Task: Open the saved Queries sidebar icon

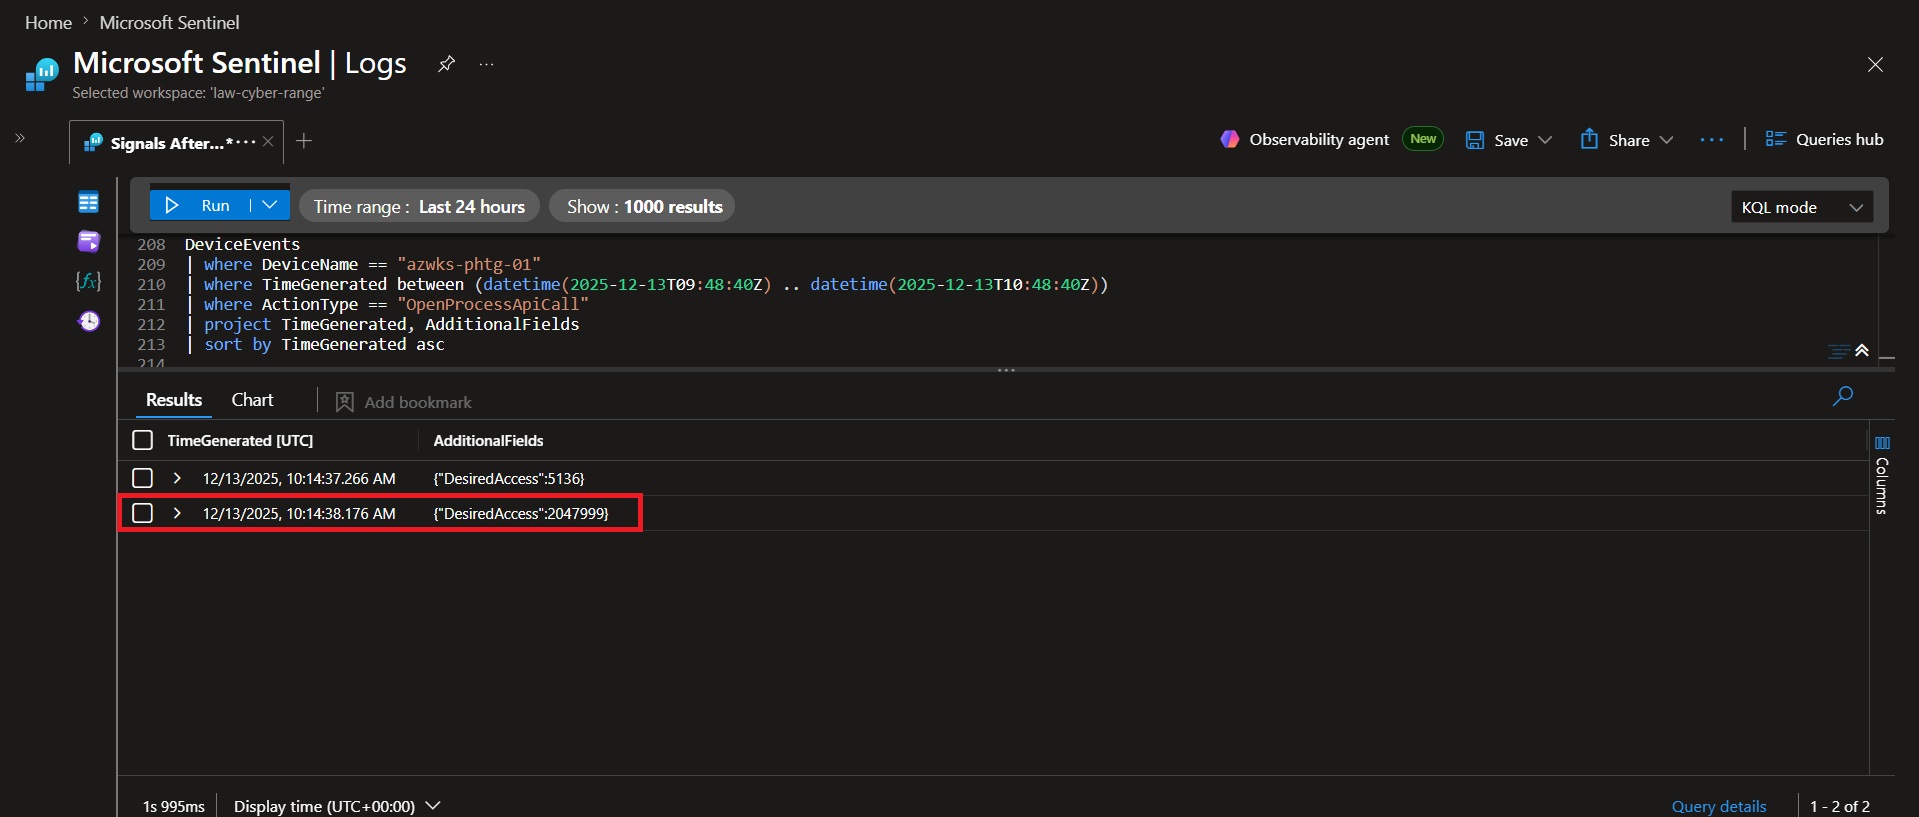Action: (x=88, y=242)
